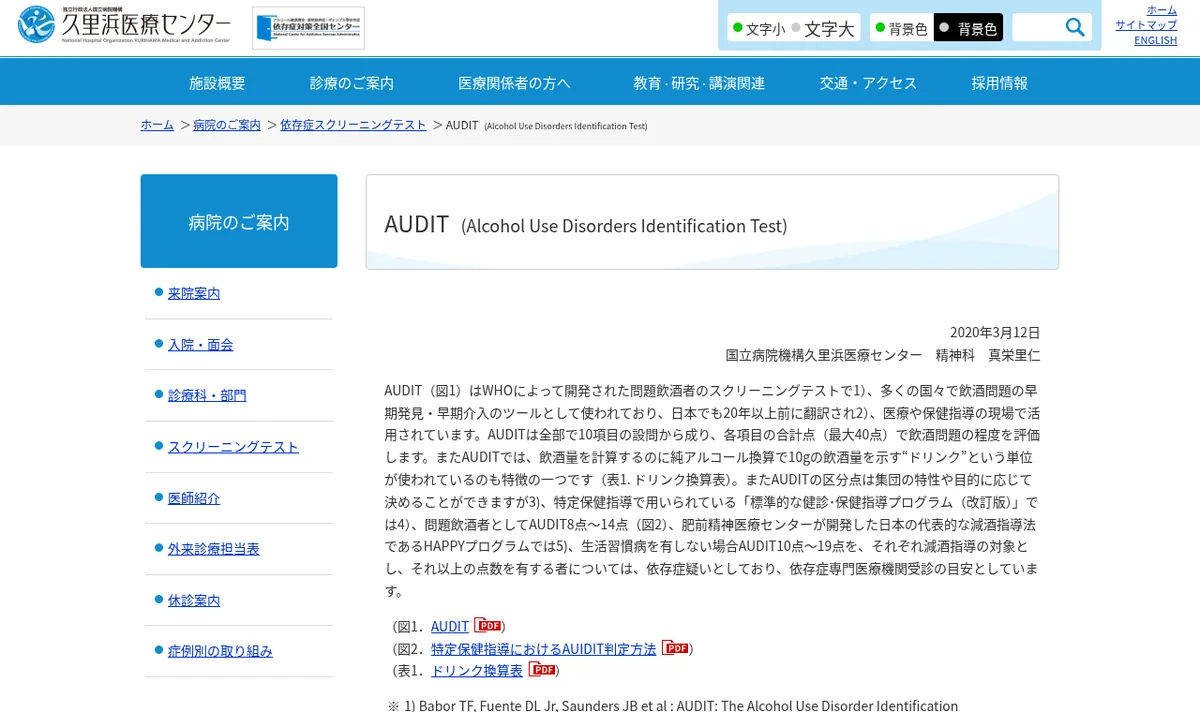Open 教育・研究・講演関連 navigation menu
Viewport: 1200px width, 712px height.
(699, 83)
